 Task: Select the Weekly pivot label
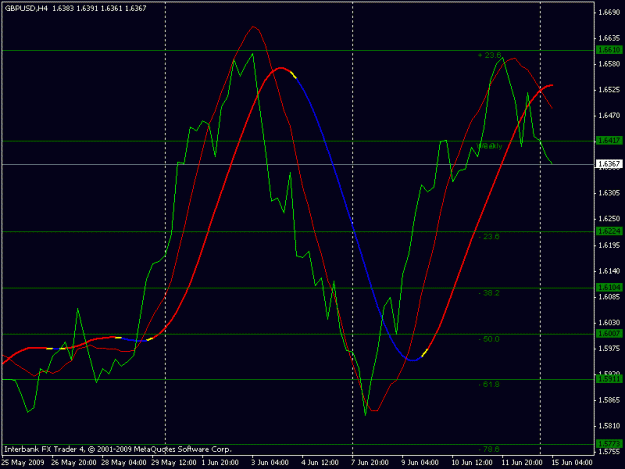(x=489, y=146)
